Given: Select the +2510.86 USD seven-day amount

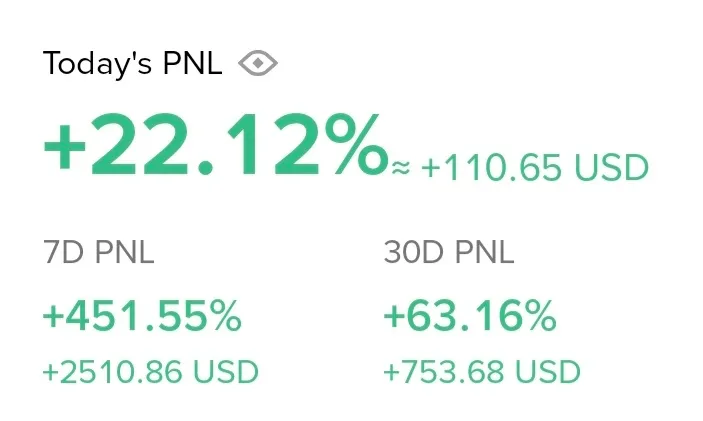Looking at the screenshot, I should (150, 373).
